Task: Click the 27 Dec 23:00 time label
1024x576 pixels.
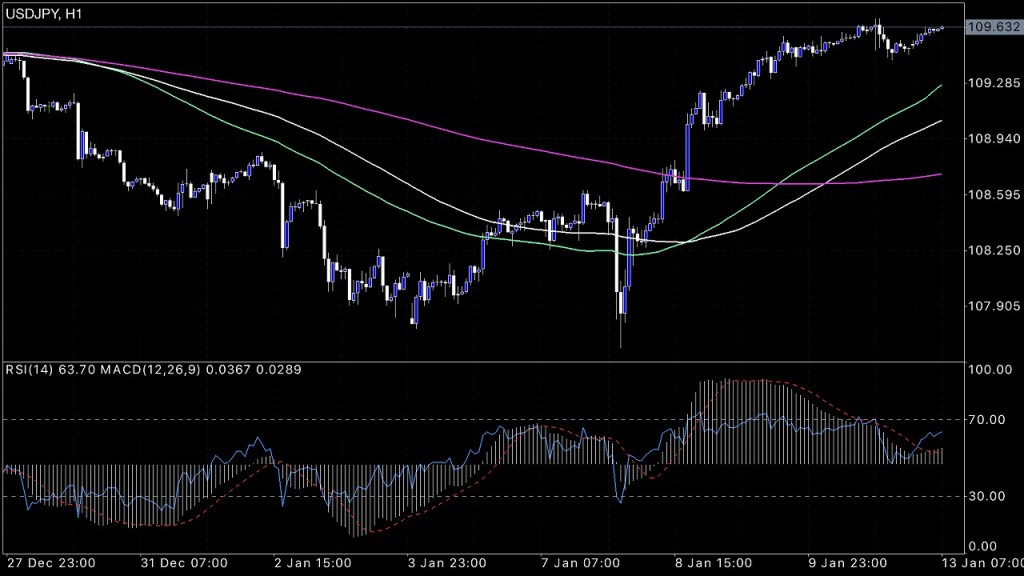Action: pos(51,562)
